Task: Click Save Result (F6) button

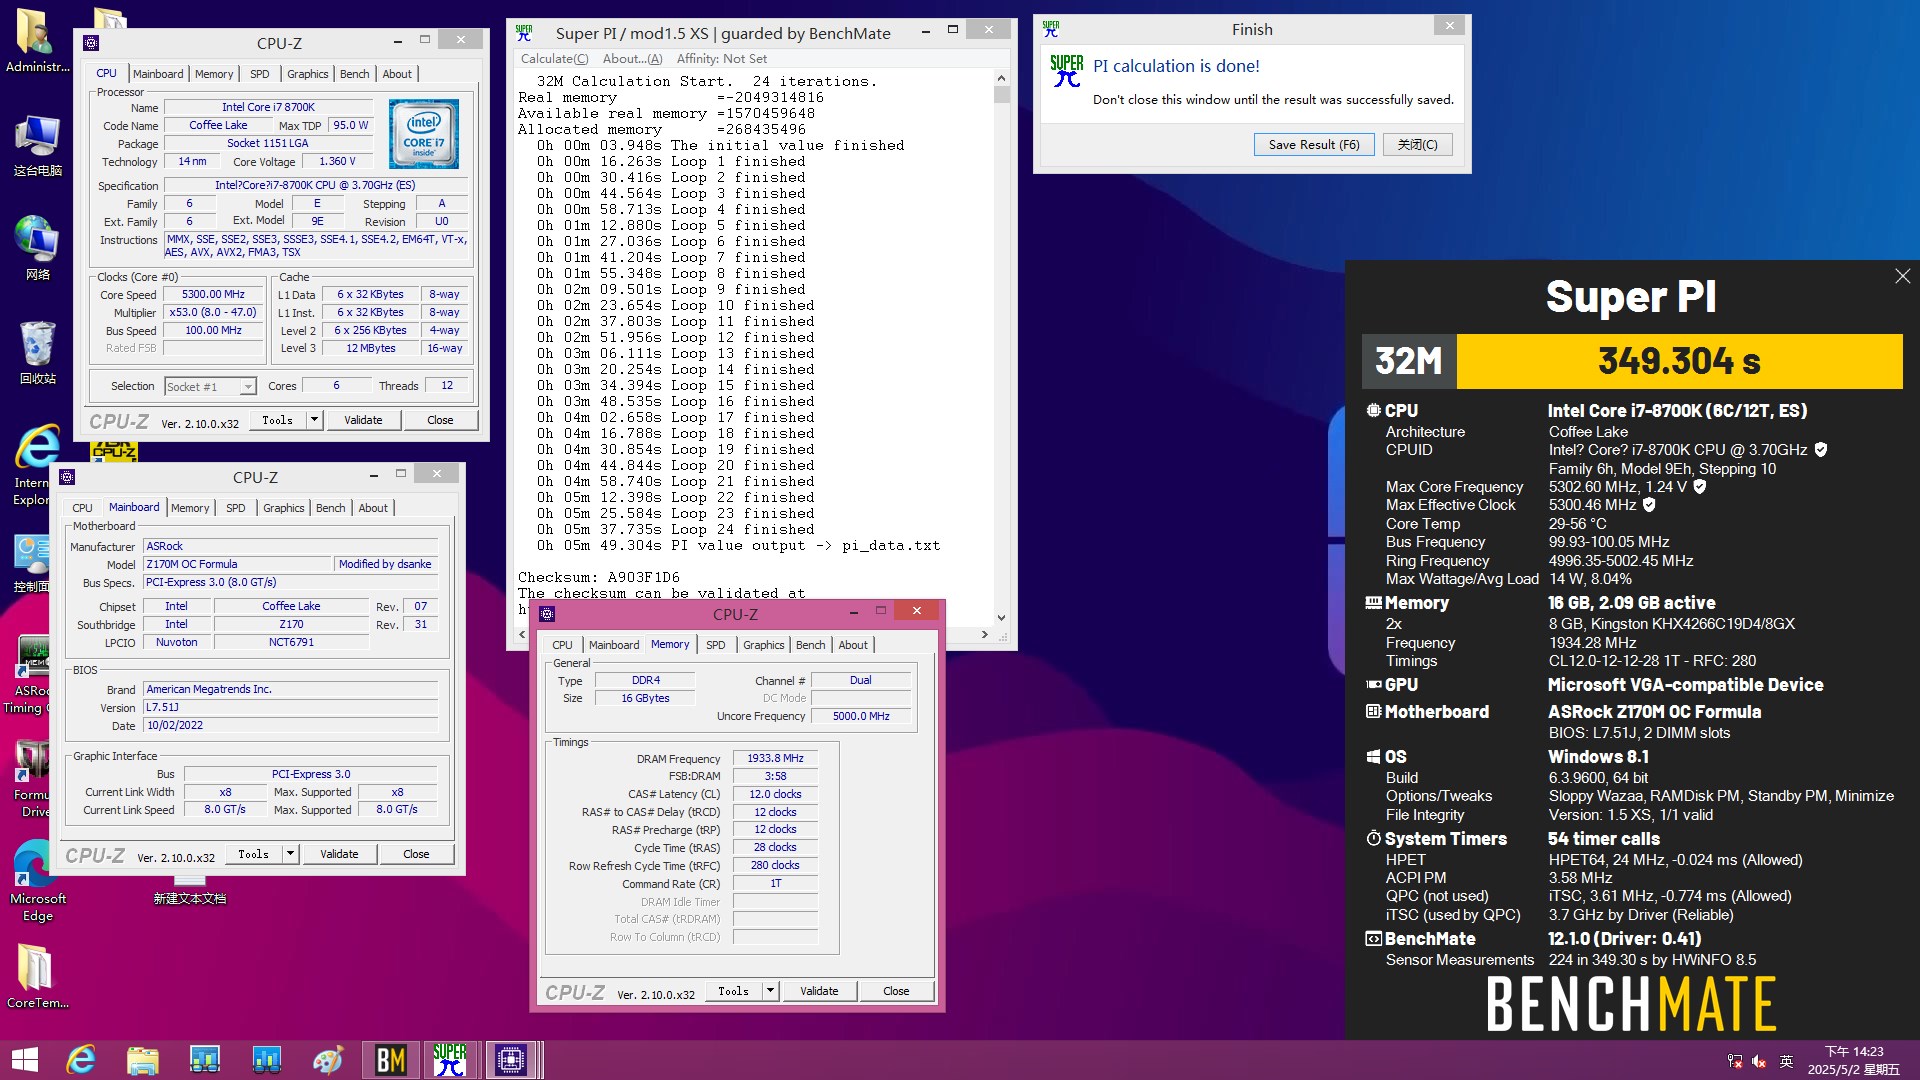Action: (x=1314, y=145)
